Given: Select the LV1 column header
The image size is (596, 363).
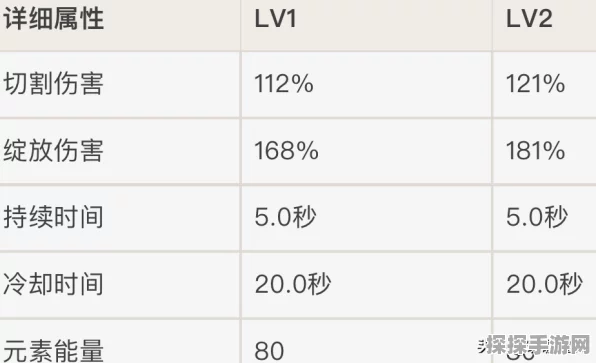Looking at the screenshot, I should [x=275, y=19].
